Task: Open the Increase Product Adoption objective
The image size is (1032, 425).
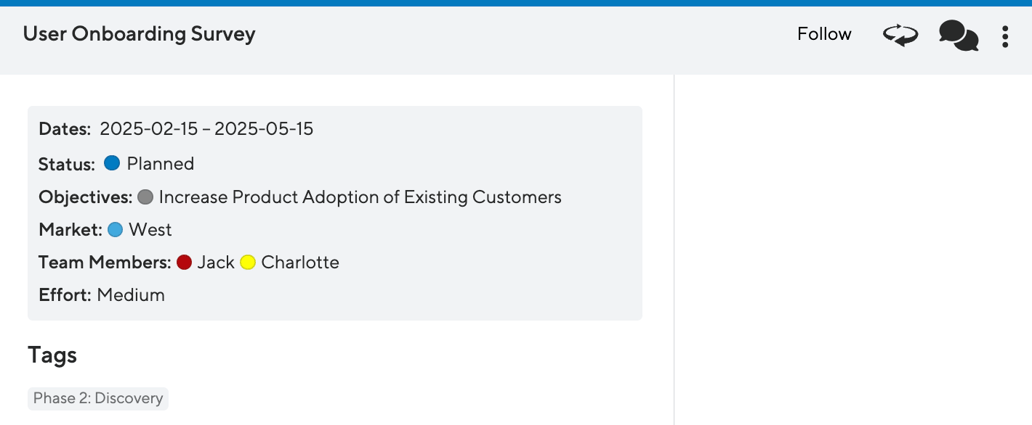Action: coord(360,197)
